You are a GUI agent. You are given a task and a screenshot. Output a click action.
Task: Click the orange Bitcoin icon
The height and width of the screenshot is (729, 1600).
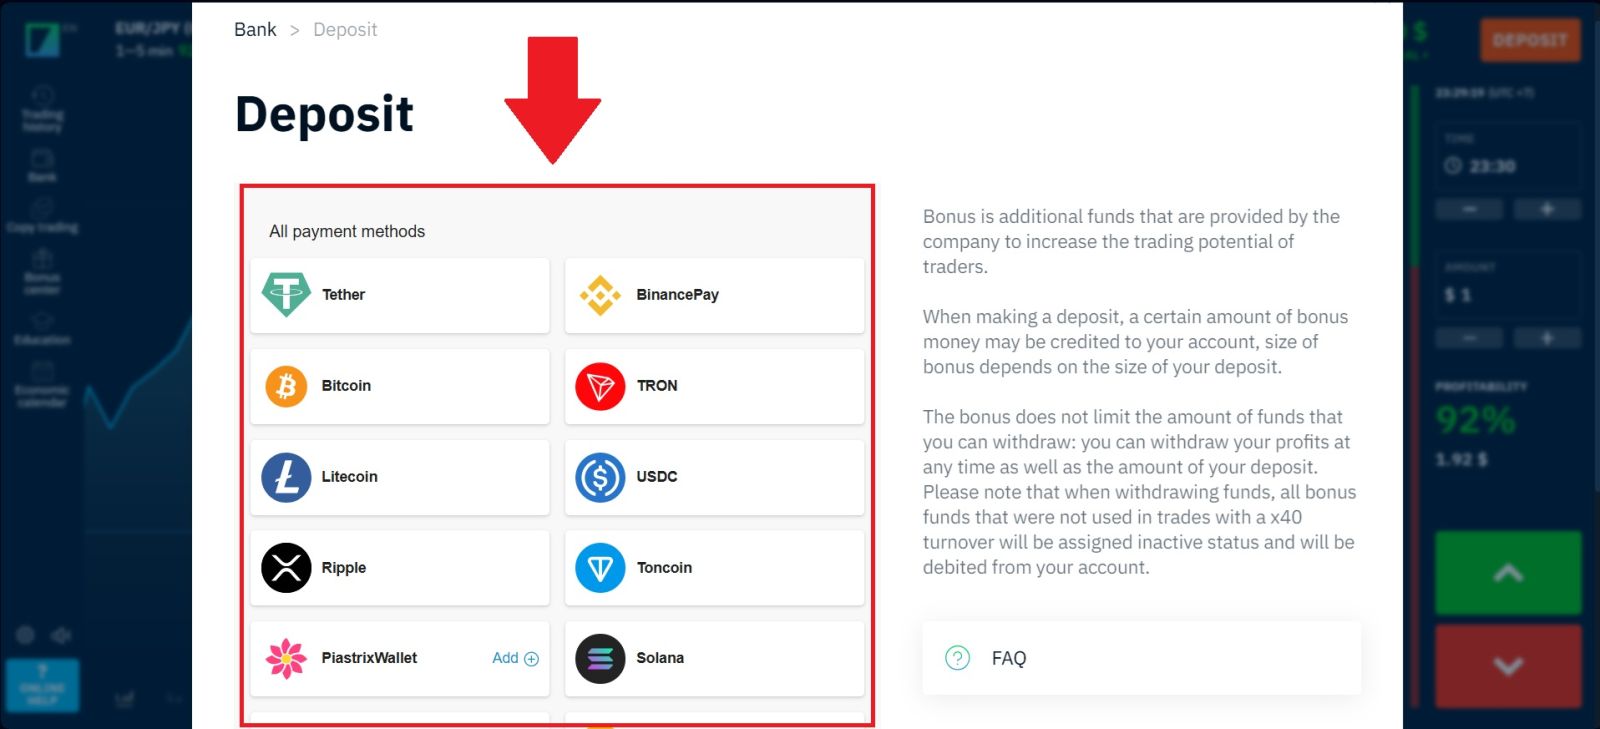tap(286, 386)
